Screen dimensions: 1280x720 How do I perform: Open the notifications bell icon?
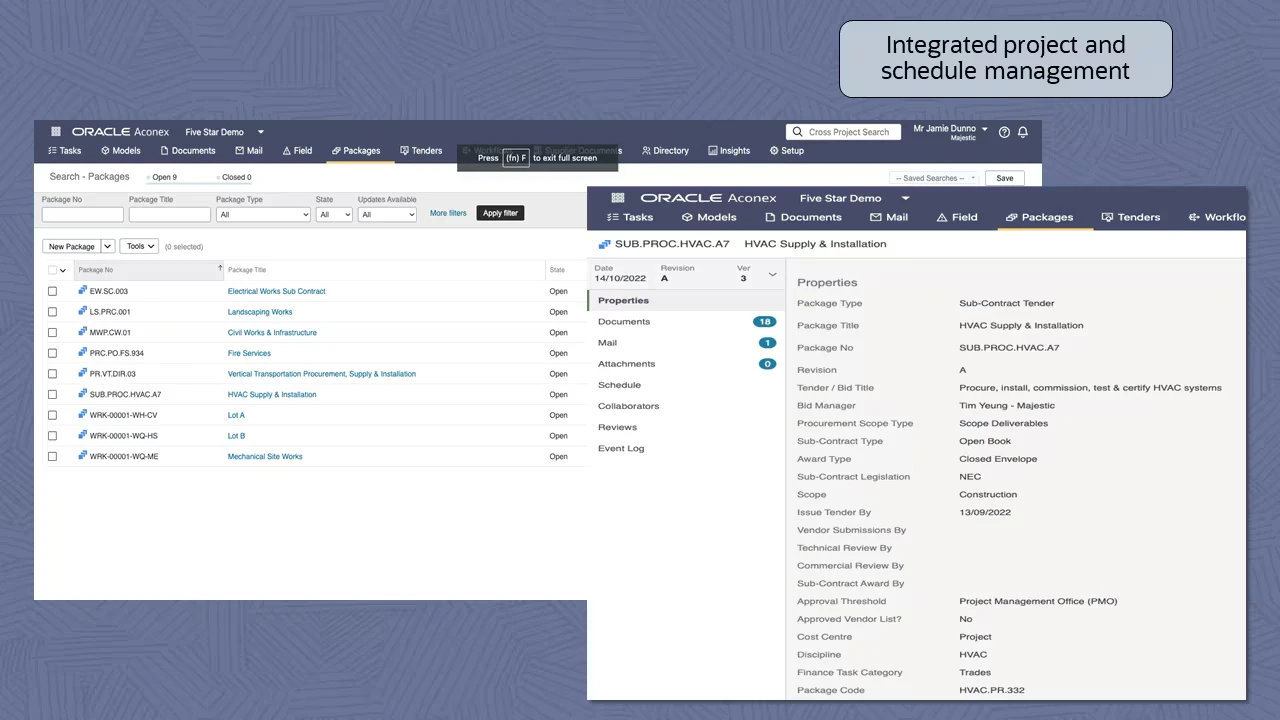(x=1022, y=132)
